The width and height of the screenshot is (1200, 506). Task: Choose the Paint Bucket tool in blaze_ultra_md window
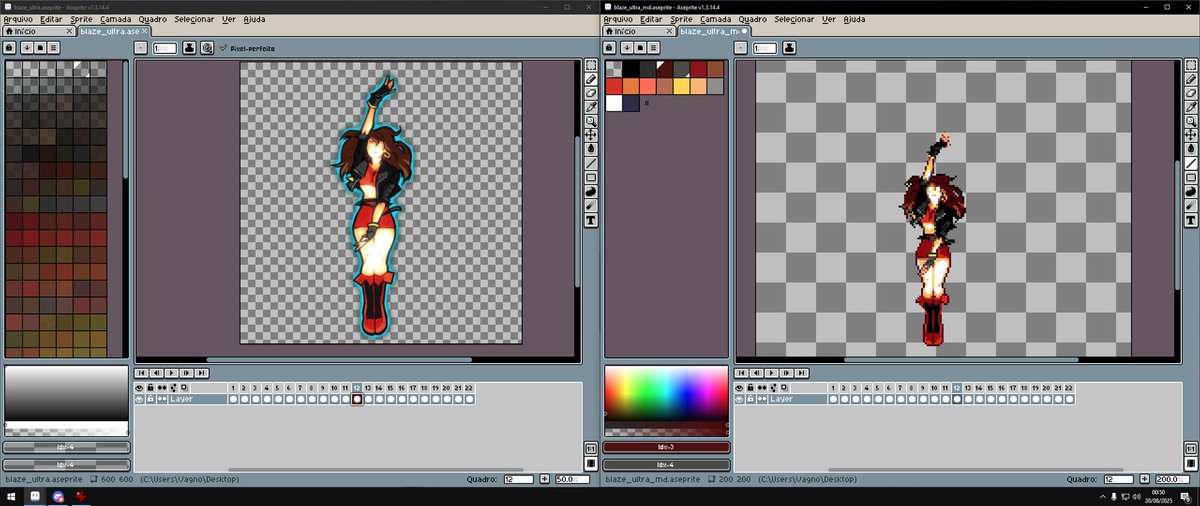[x=1191, y=149]
